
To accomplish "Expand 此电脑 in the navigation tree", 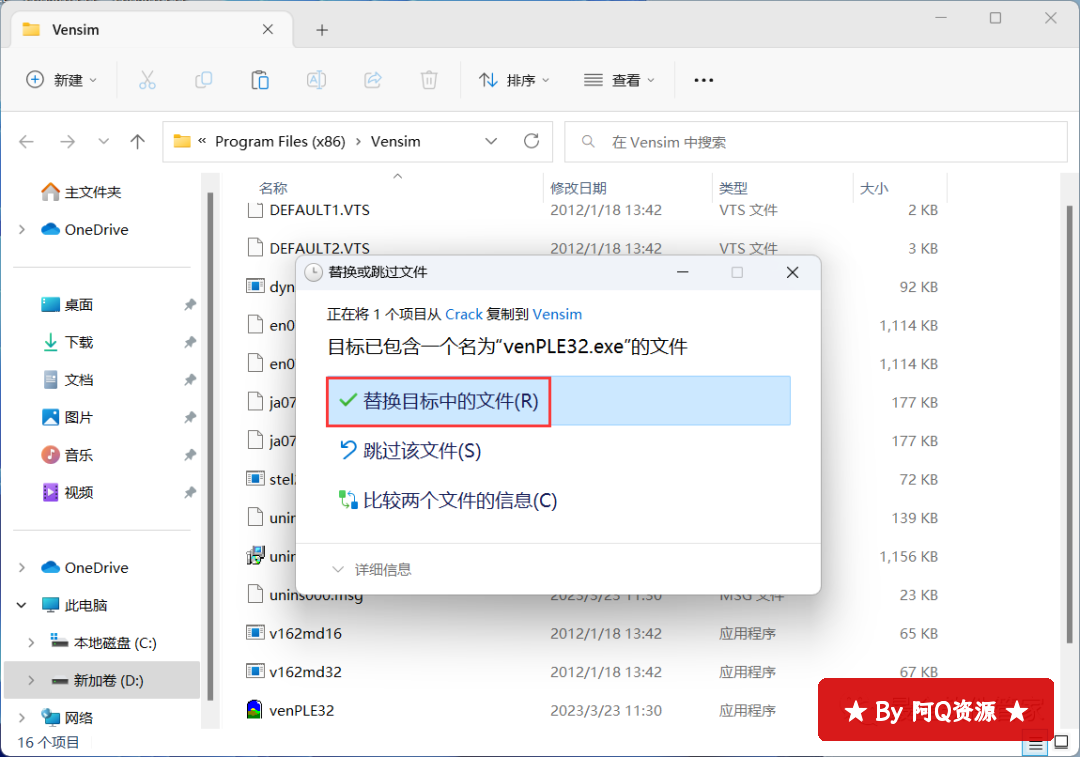I will pyautogui.click(x=22, y=605).
